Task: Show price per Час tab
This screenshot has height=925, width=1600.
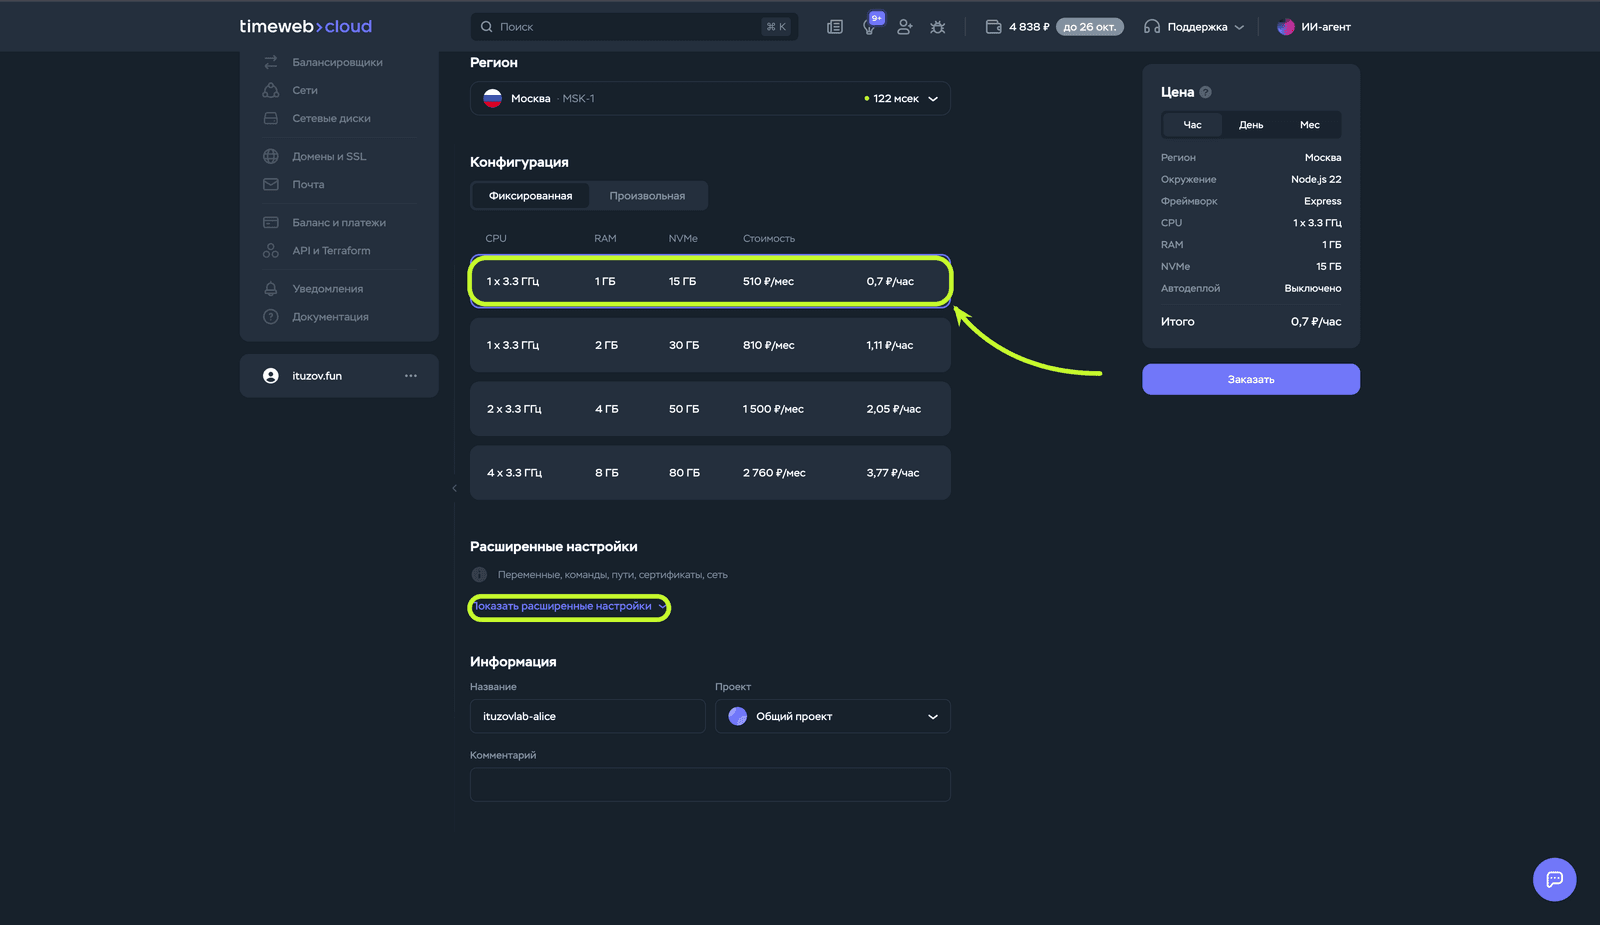Action: pyautogui.click(x=1193, y=125)
